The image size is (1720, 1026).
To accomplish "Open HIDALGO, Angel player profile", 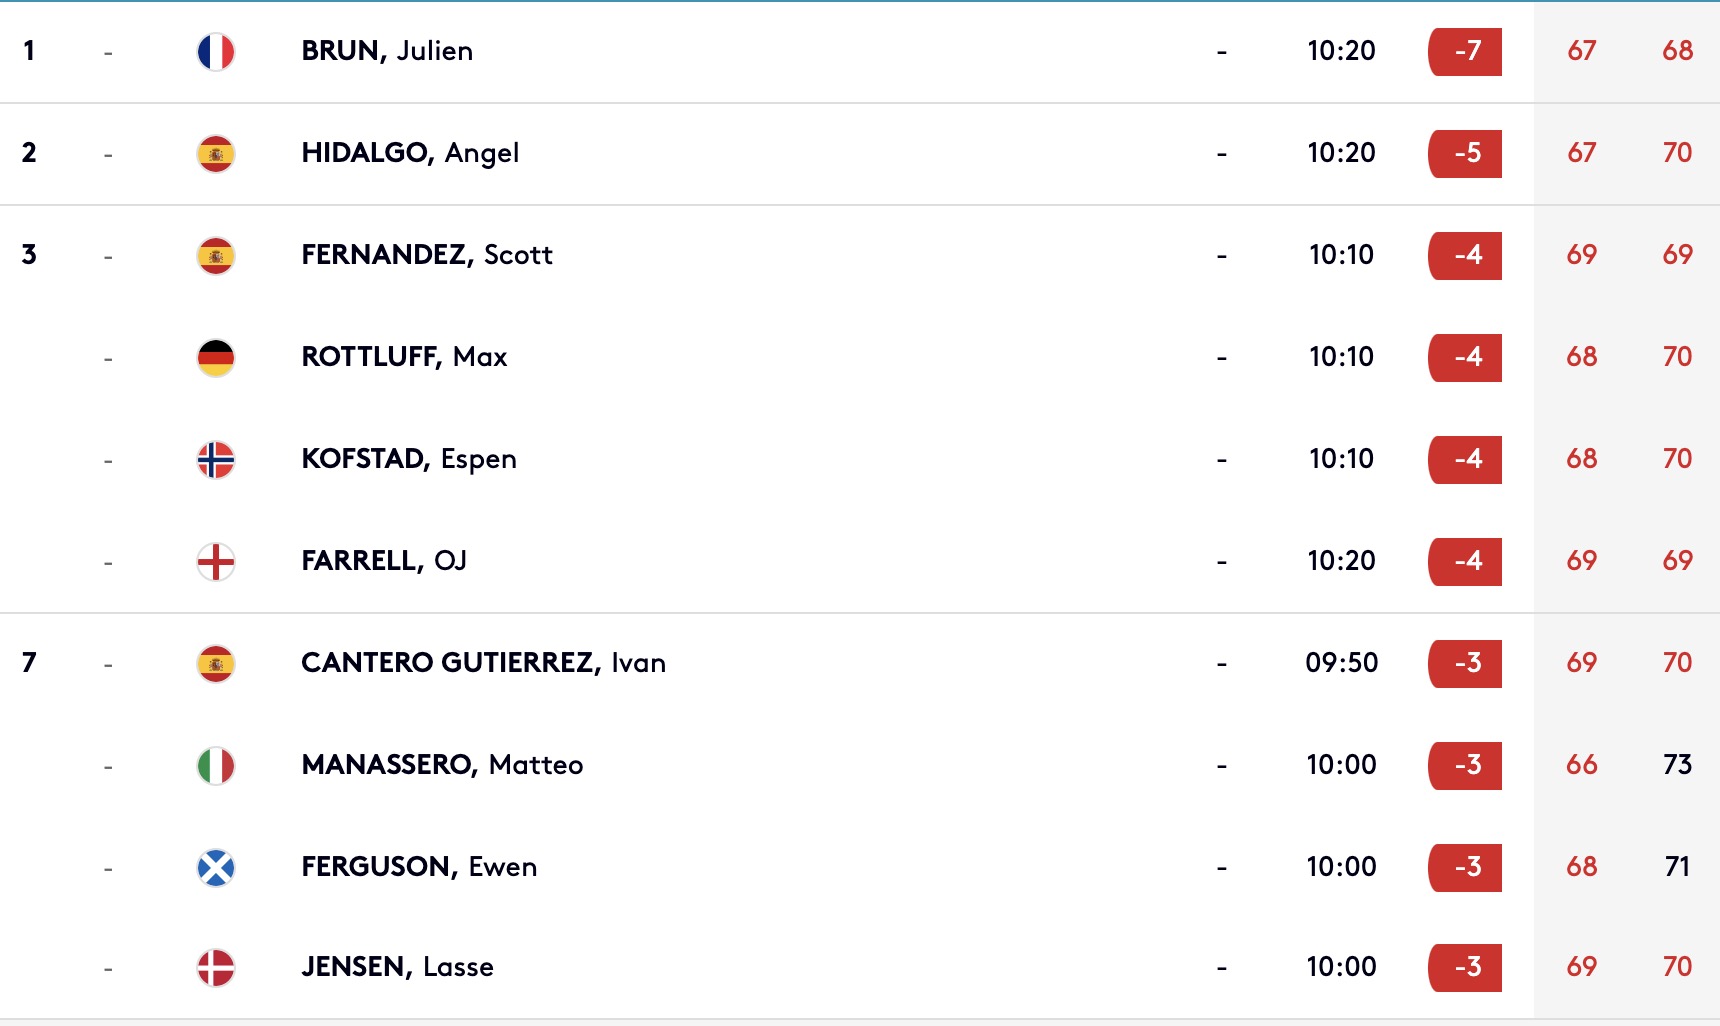I will [x=410, y=153].
